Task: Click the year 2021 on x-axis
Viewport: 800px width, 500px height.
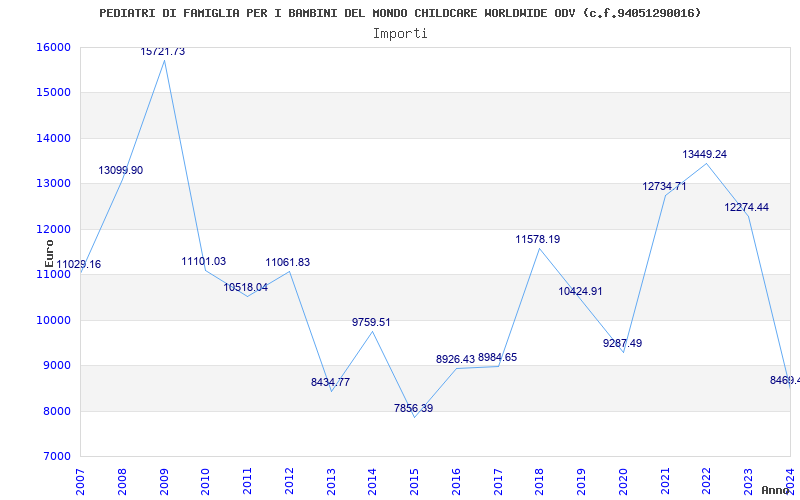Action: click(665, 481)
